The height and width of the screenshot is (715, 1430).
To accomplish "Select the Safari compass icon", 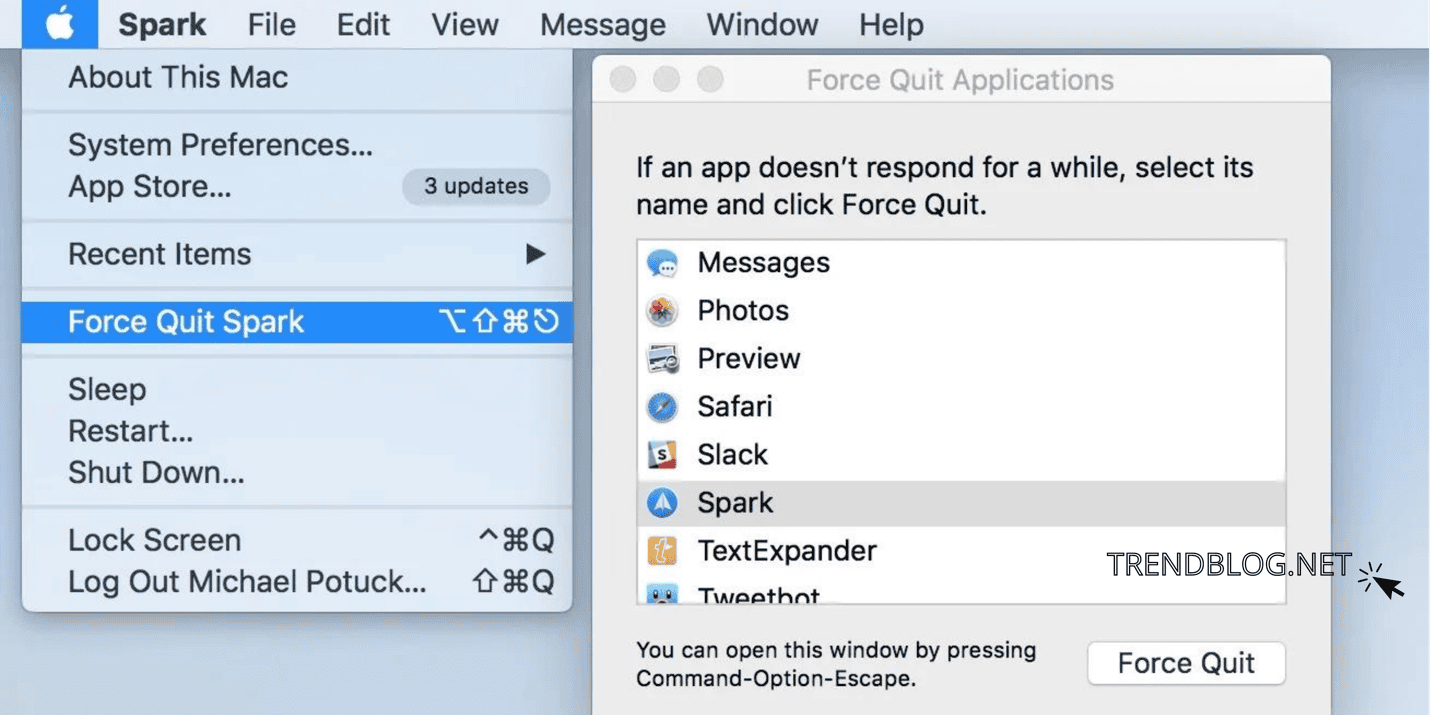I will tap(662, 407).
